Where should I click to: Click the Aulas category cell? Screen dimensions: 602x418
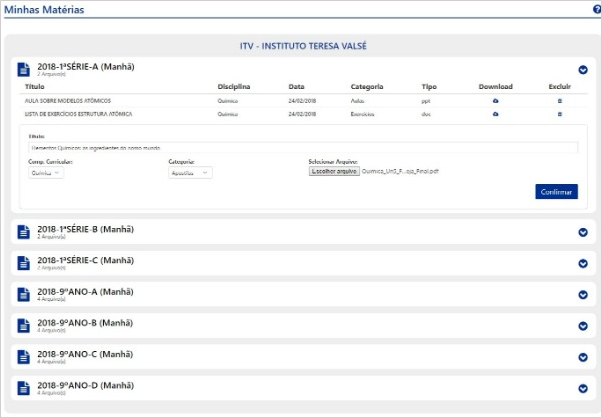point(357,101)
